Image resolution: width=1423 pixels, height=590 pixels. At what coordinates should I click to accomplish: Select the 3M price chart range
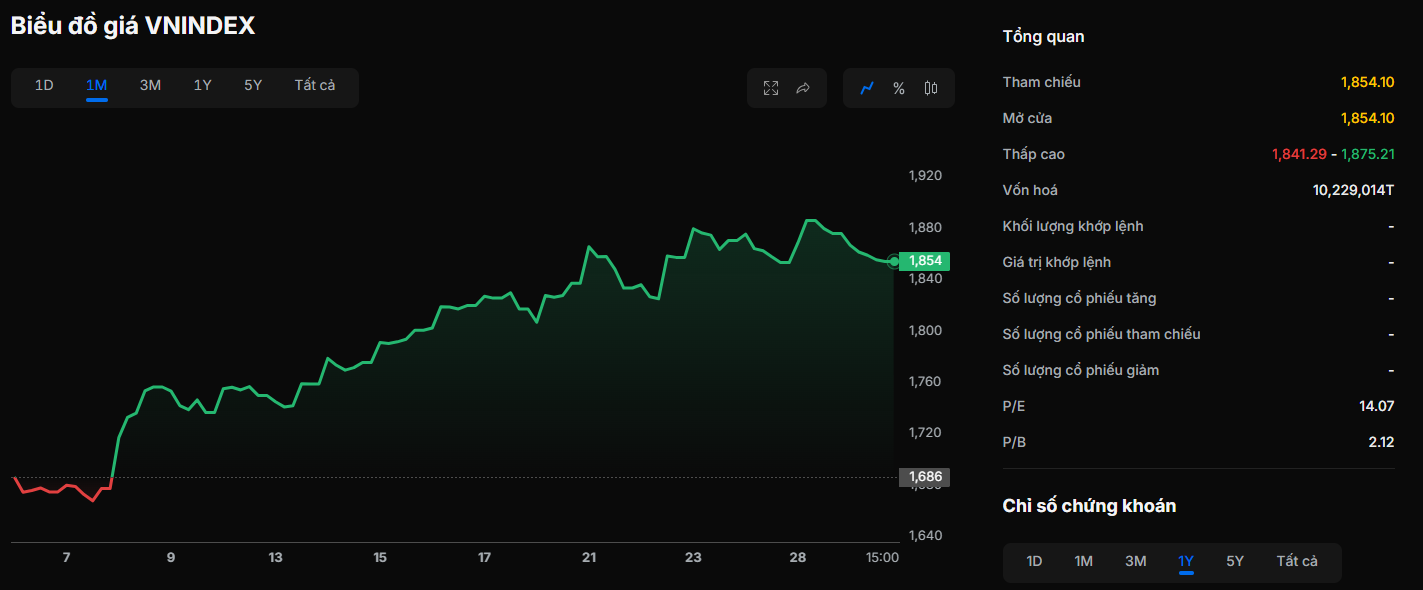tap(150, 86)
